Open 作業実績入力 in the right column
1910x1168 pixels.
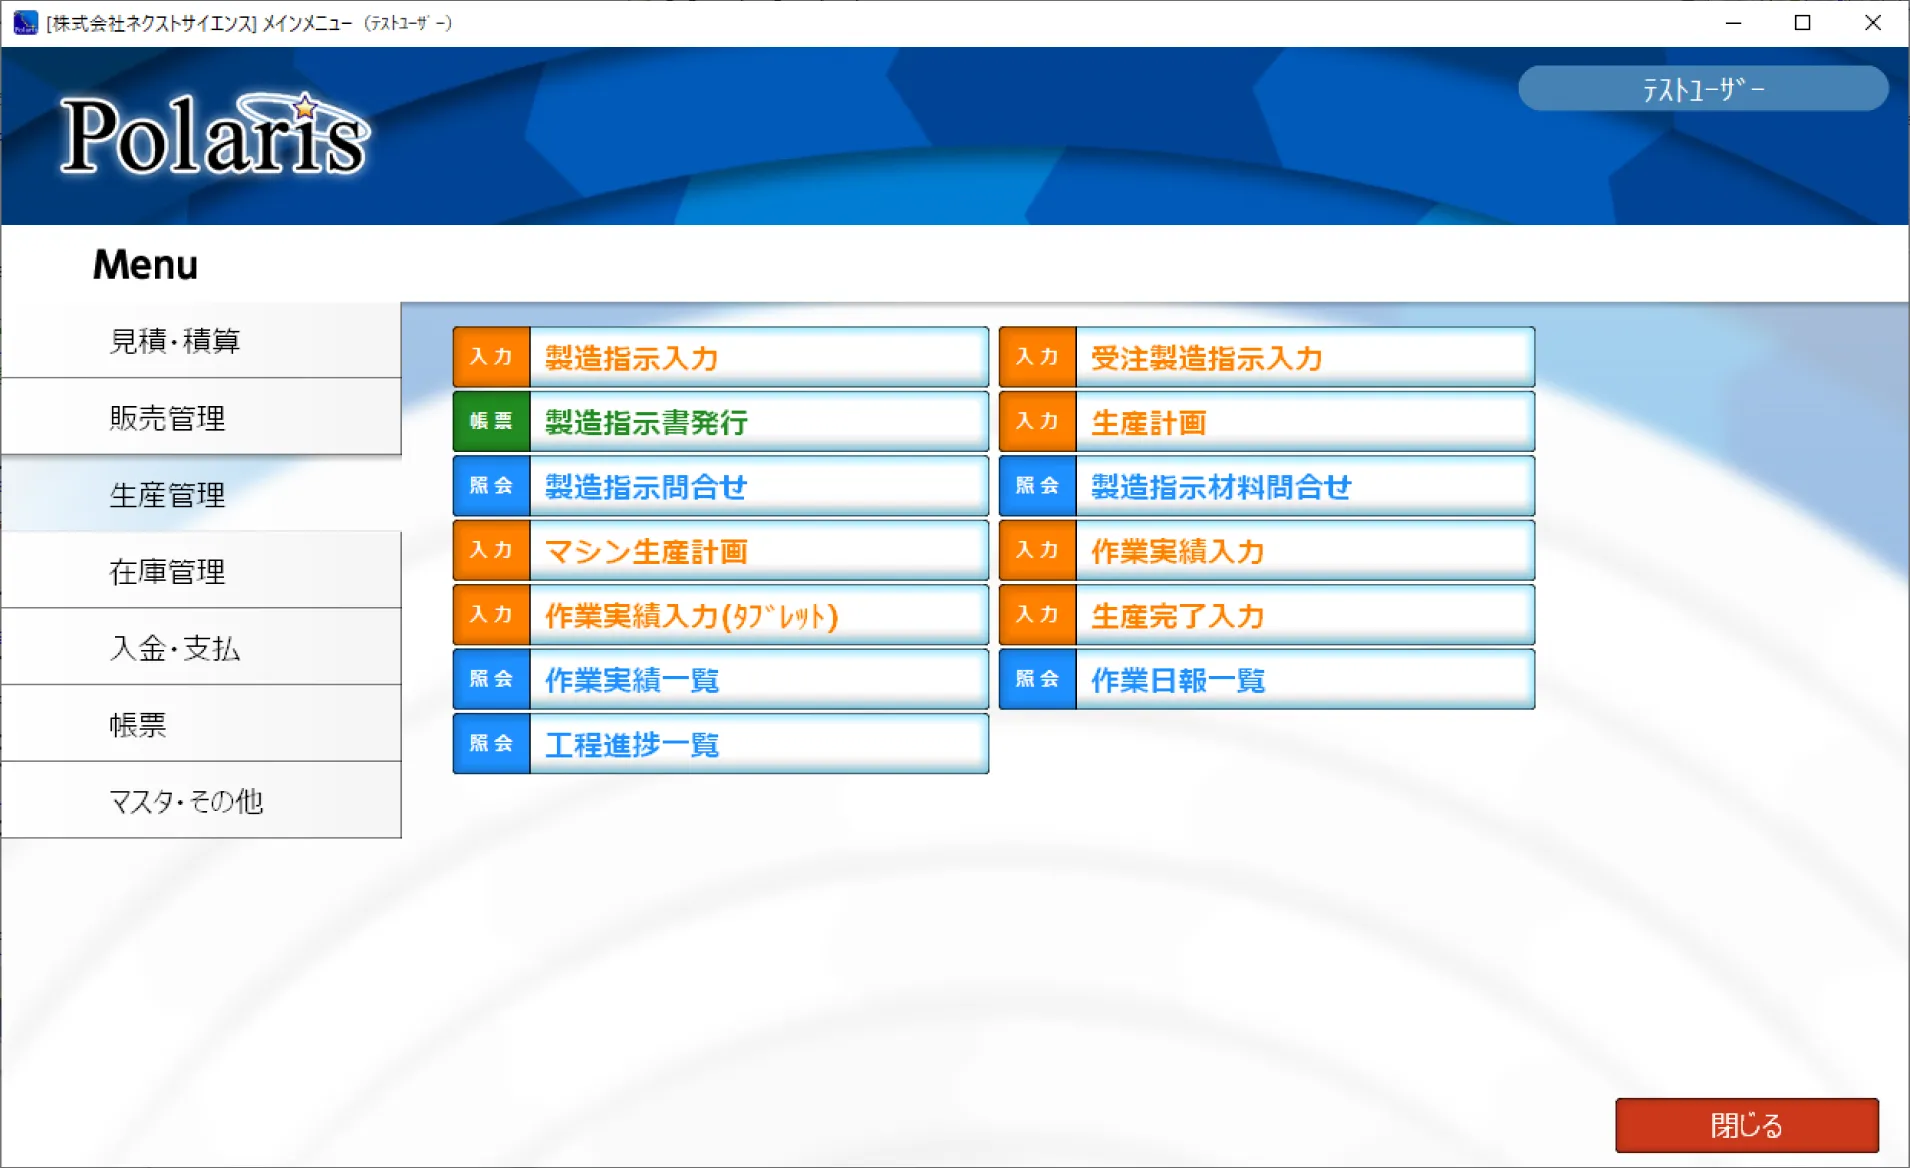point(1267,551)
